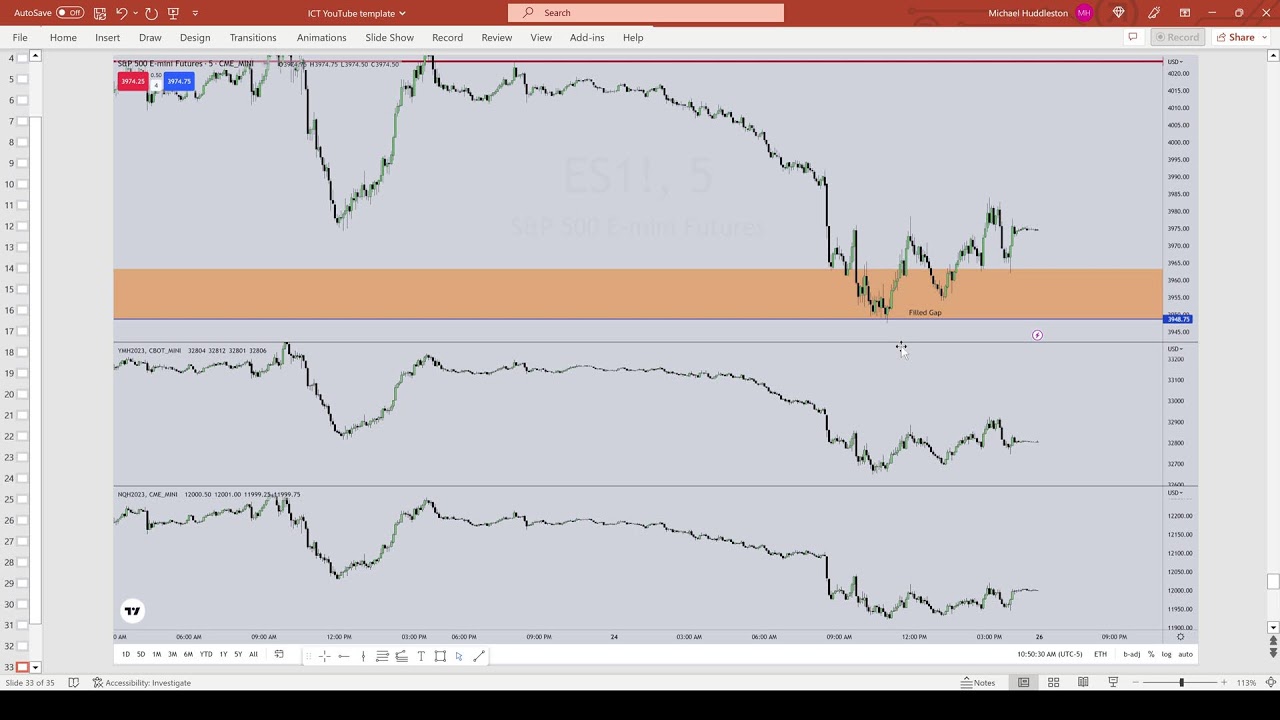Click the zoom slider handle
The width and height of the screenshot is (1280, 720).
coord(1181,683)
